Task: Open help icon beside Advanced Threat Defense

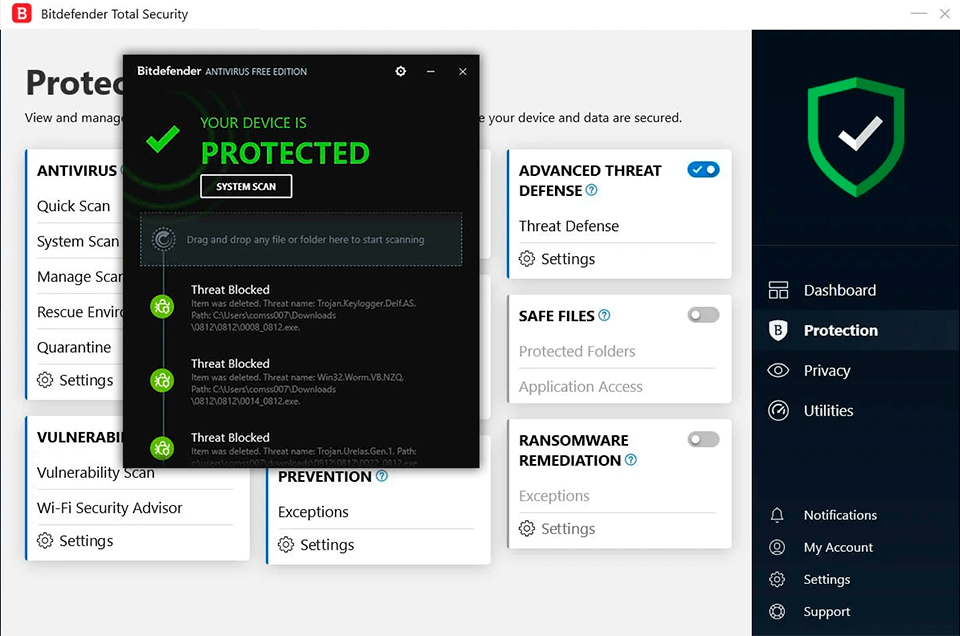Action: pos(591,190)
